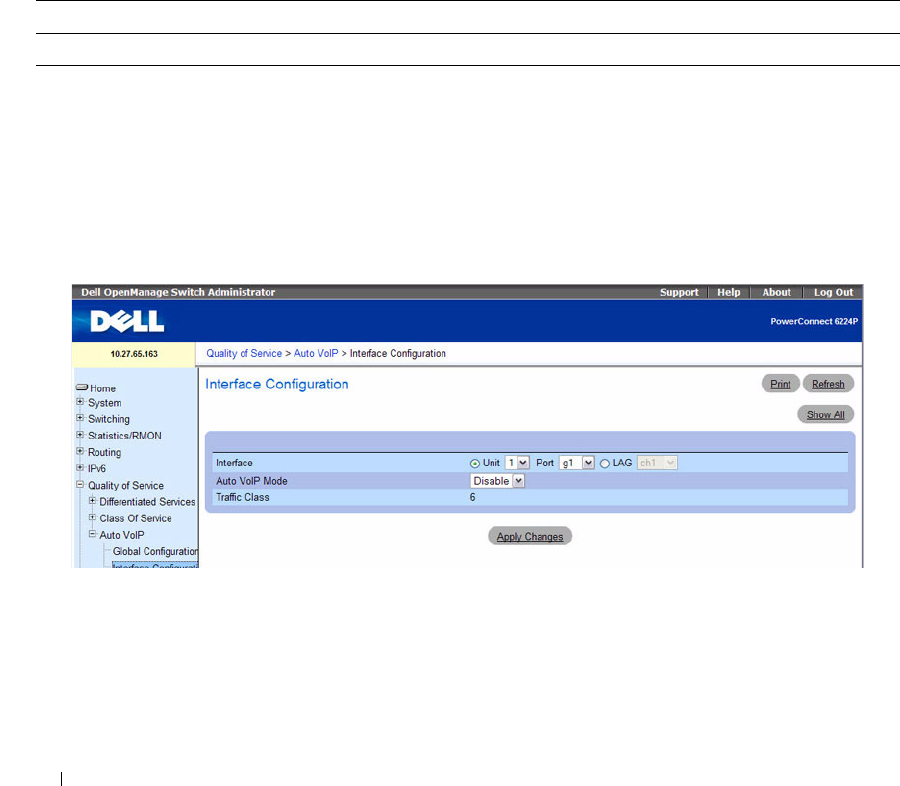The width and height of the screenshot is (900, 786).
Task: Expand the Switching tree node
Action: pyautogui.click(x=80, y=418)
